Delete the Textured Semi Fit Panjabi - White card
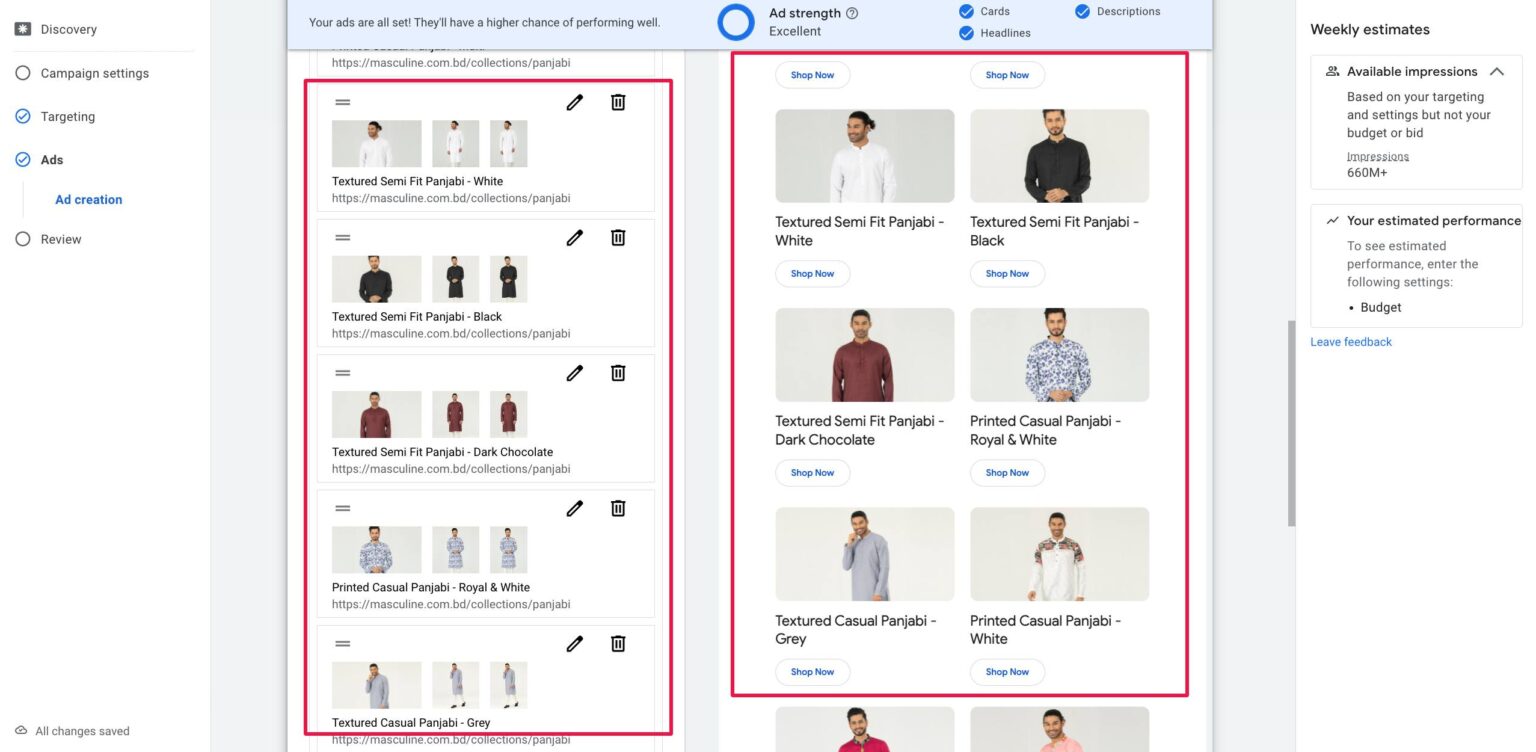1536x752 pixels. click(x=618, y=102)
